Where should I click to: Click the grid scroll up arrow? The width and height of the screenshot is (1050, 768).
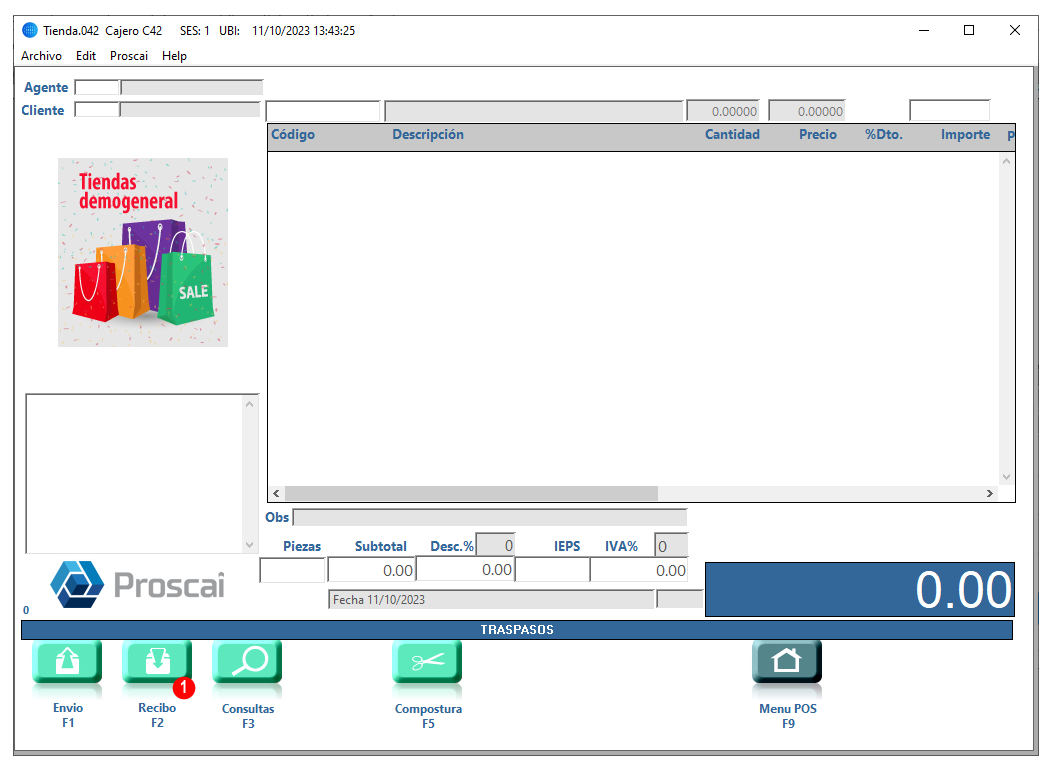pyautogui.click(x=1006, y=161)
